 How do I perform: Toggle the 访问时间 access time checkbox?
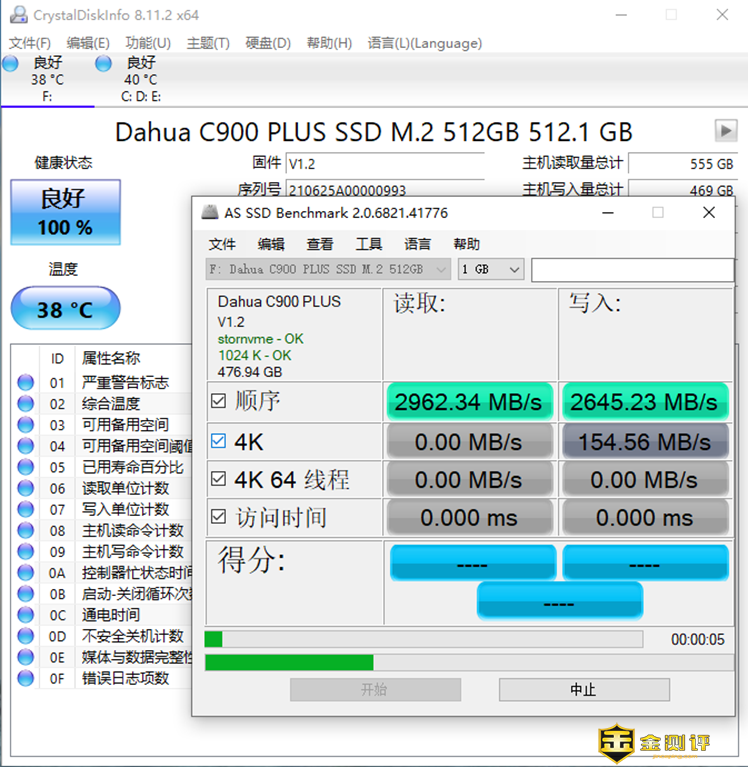pyautogui.click(x=219, y=517)
